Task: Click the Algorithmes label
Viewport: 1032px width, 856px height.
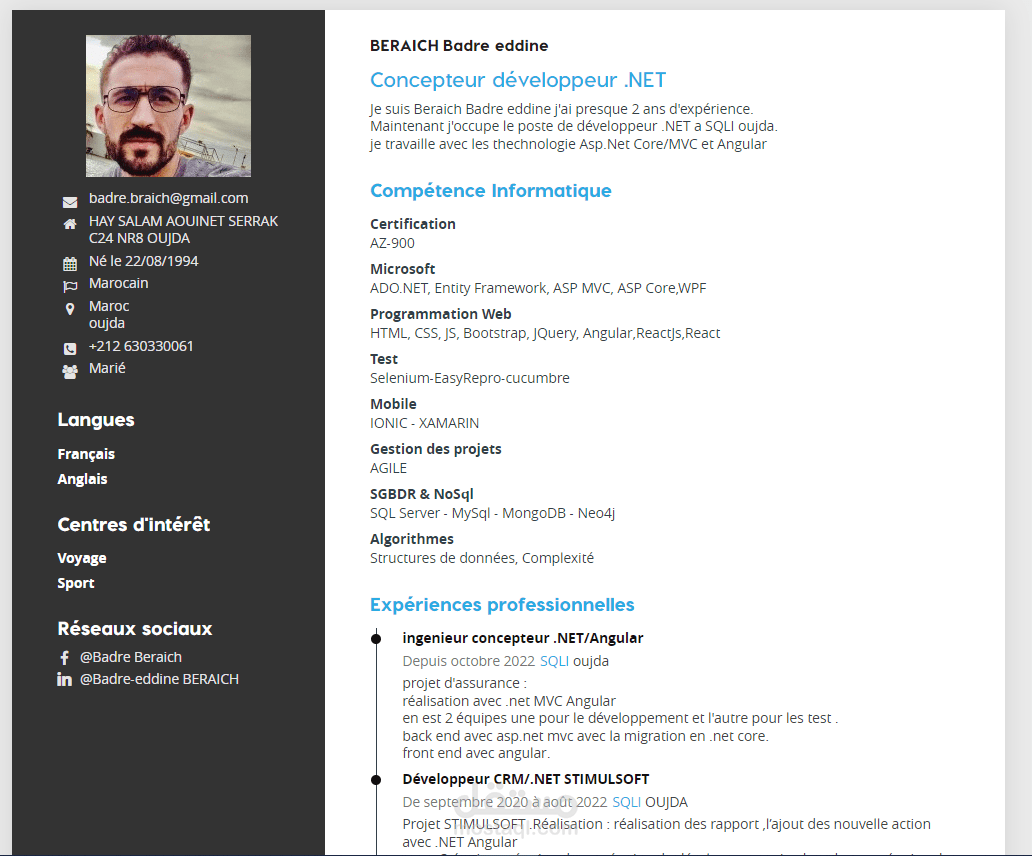Action: 412,540
